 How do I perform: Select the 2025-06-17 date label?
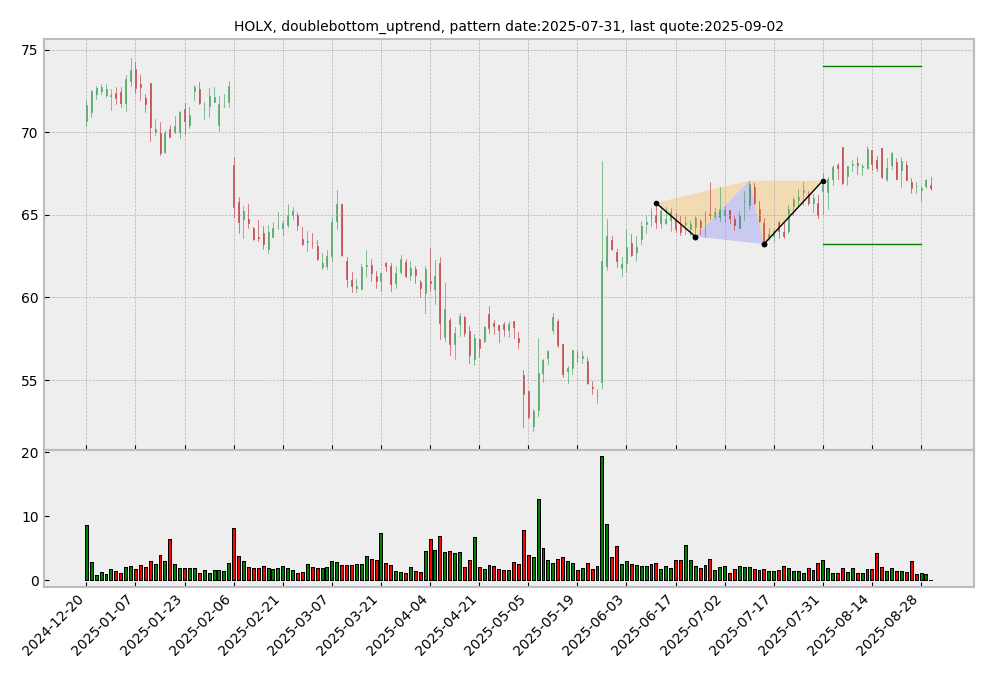tap(644, 625)
